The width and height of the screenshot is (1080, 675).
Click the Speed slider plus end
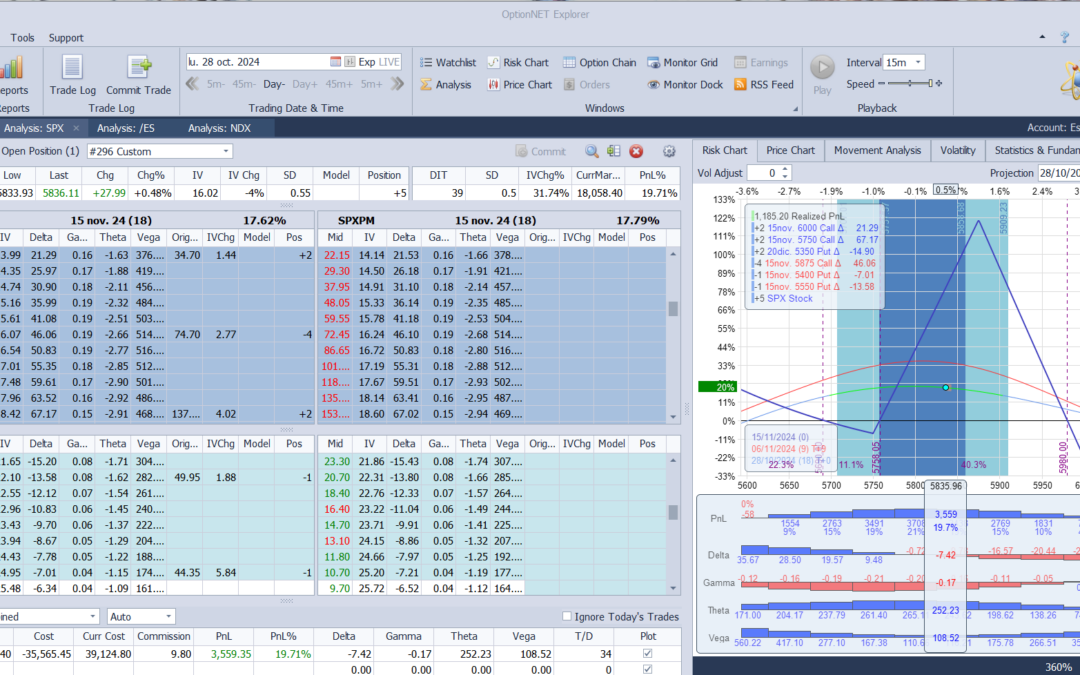[x=939, y=83]
